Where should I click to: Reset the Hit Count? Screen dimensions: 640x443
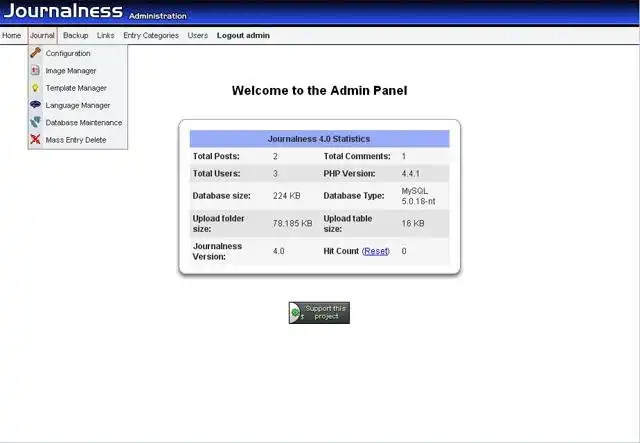(x=376, y=251)
